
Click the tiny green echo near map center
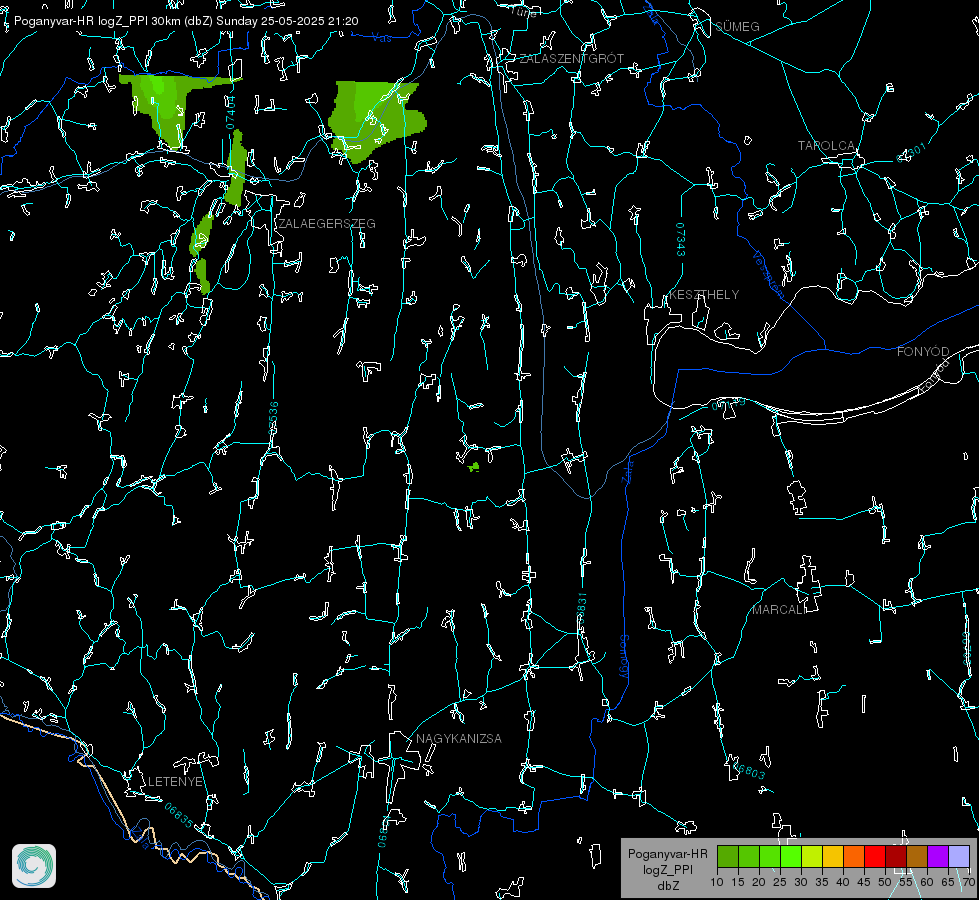pyautogui.click(x=474, y=467)
